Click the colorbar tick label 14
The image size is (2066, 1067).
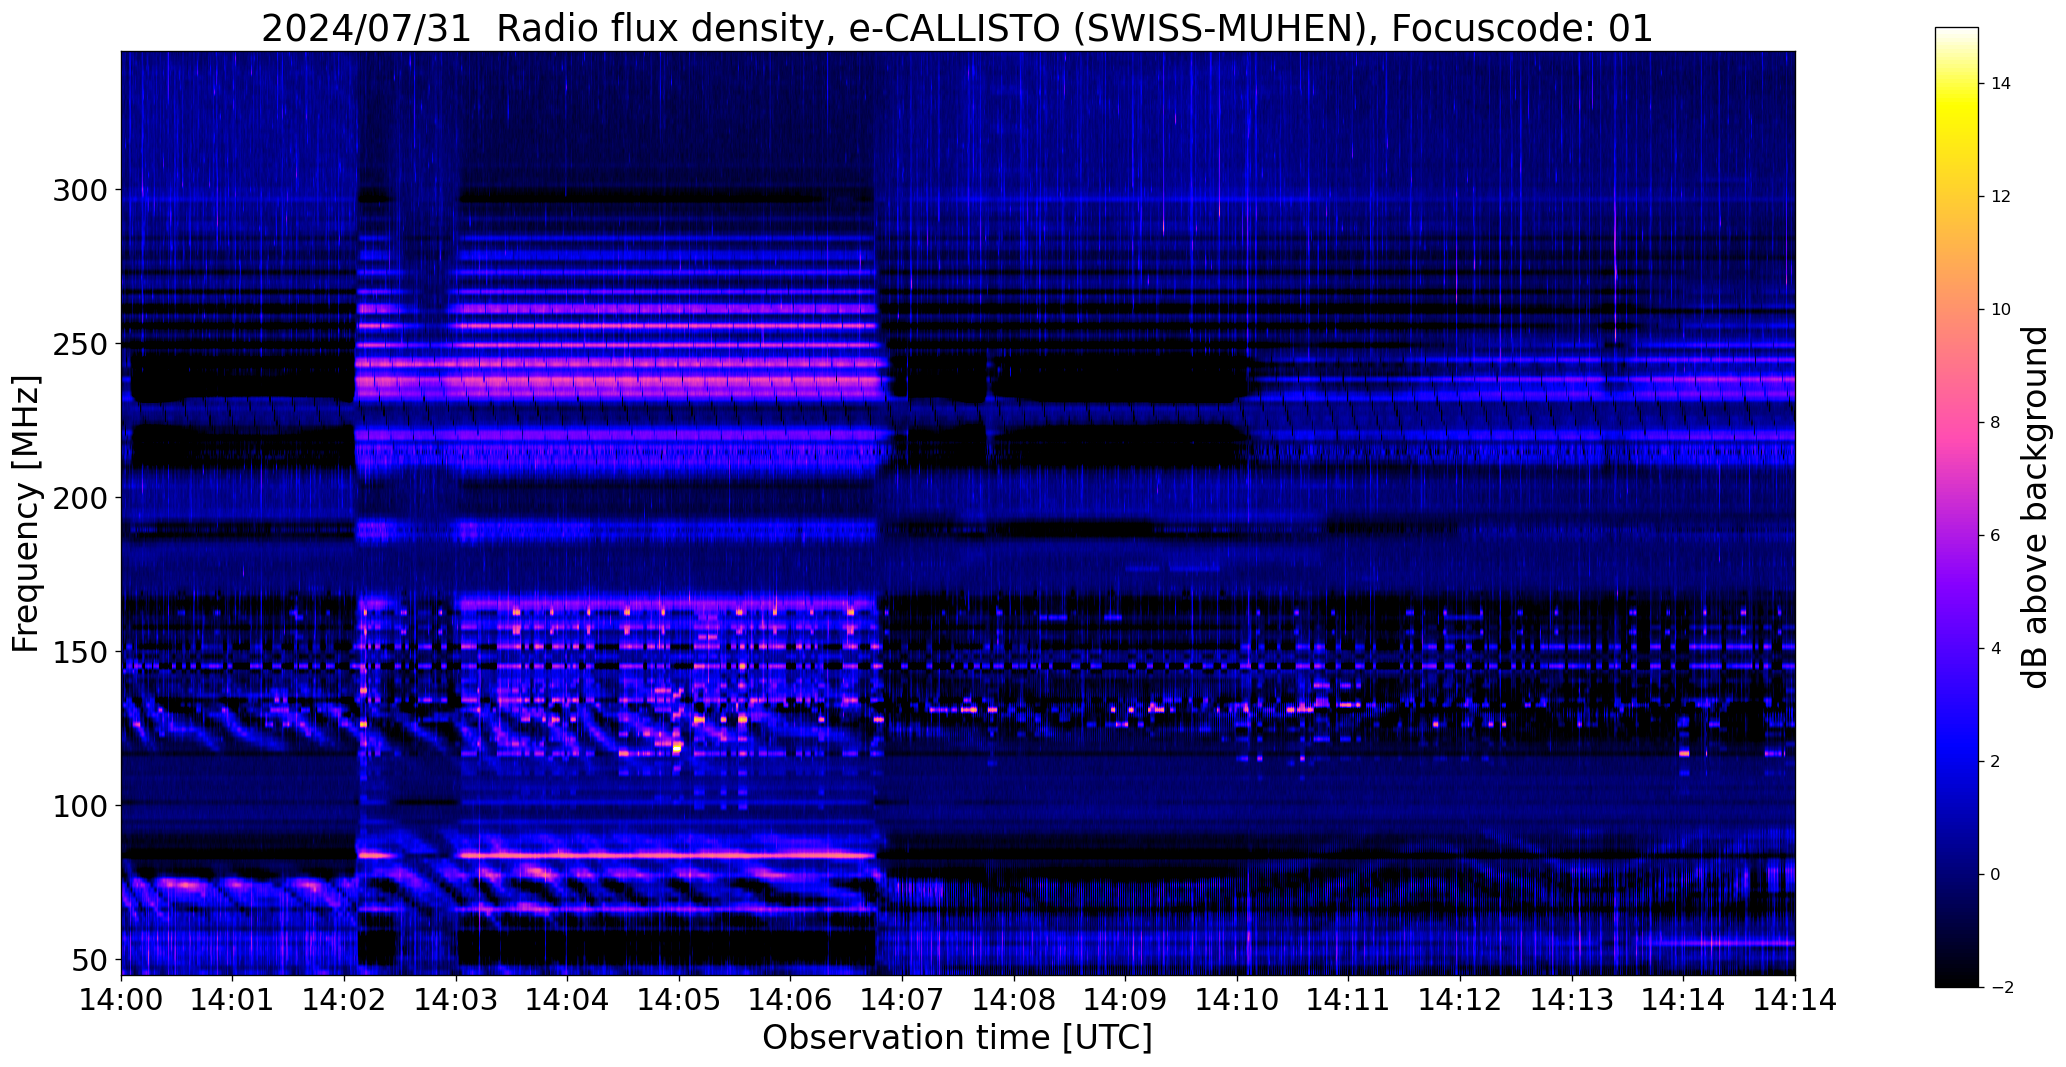(x=2001, y=84)
